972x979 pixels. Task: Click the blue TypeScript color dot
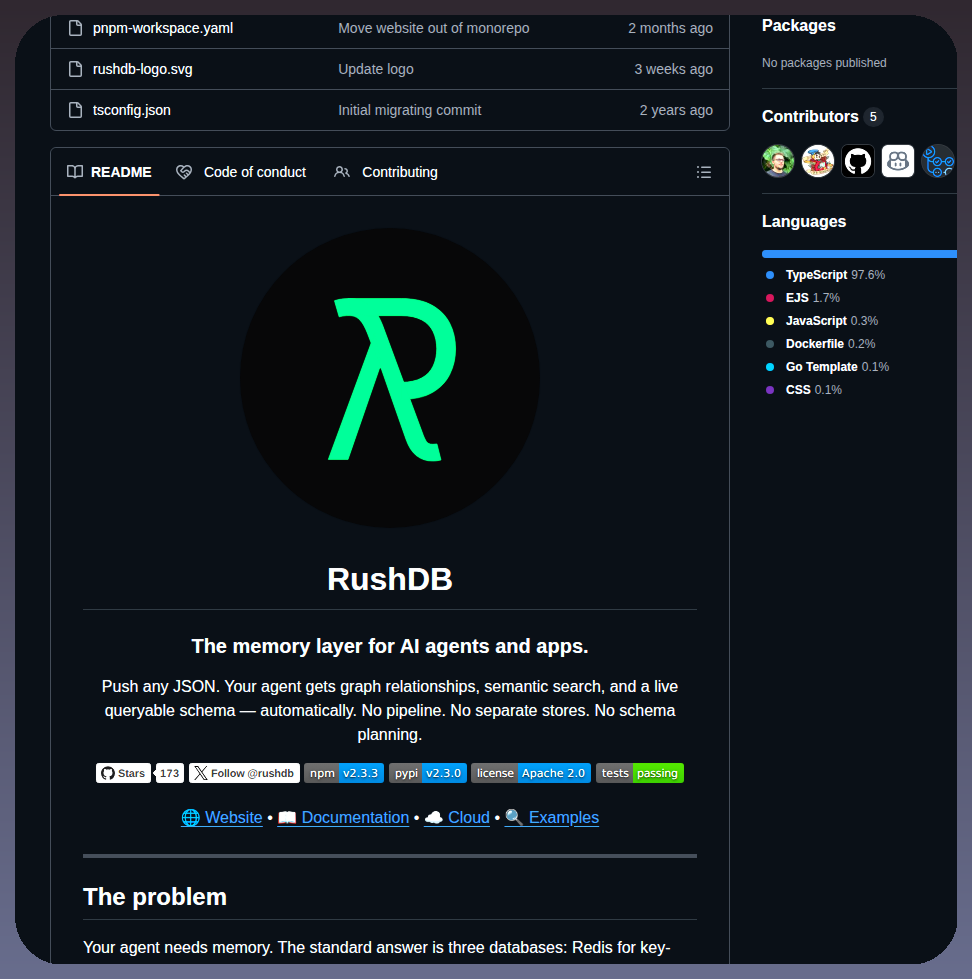click(x=770, y=275)
